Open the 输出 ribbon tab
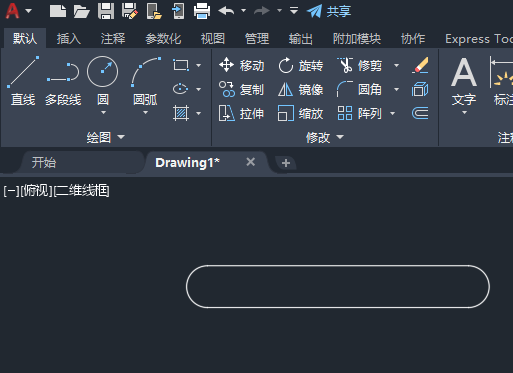Viewport: 513px width, 373px height. point(301,39)
